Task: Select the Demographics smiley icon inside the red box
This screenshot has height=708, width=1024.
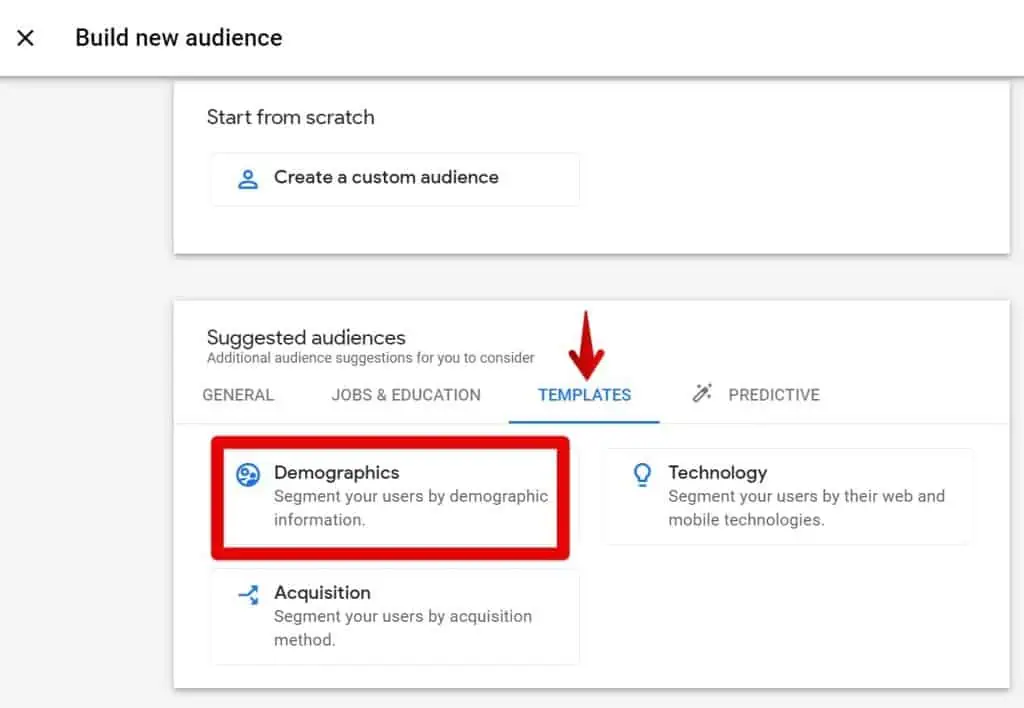Action: (x=247, y=473)
